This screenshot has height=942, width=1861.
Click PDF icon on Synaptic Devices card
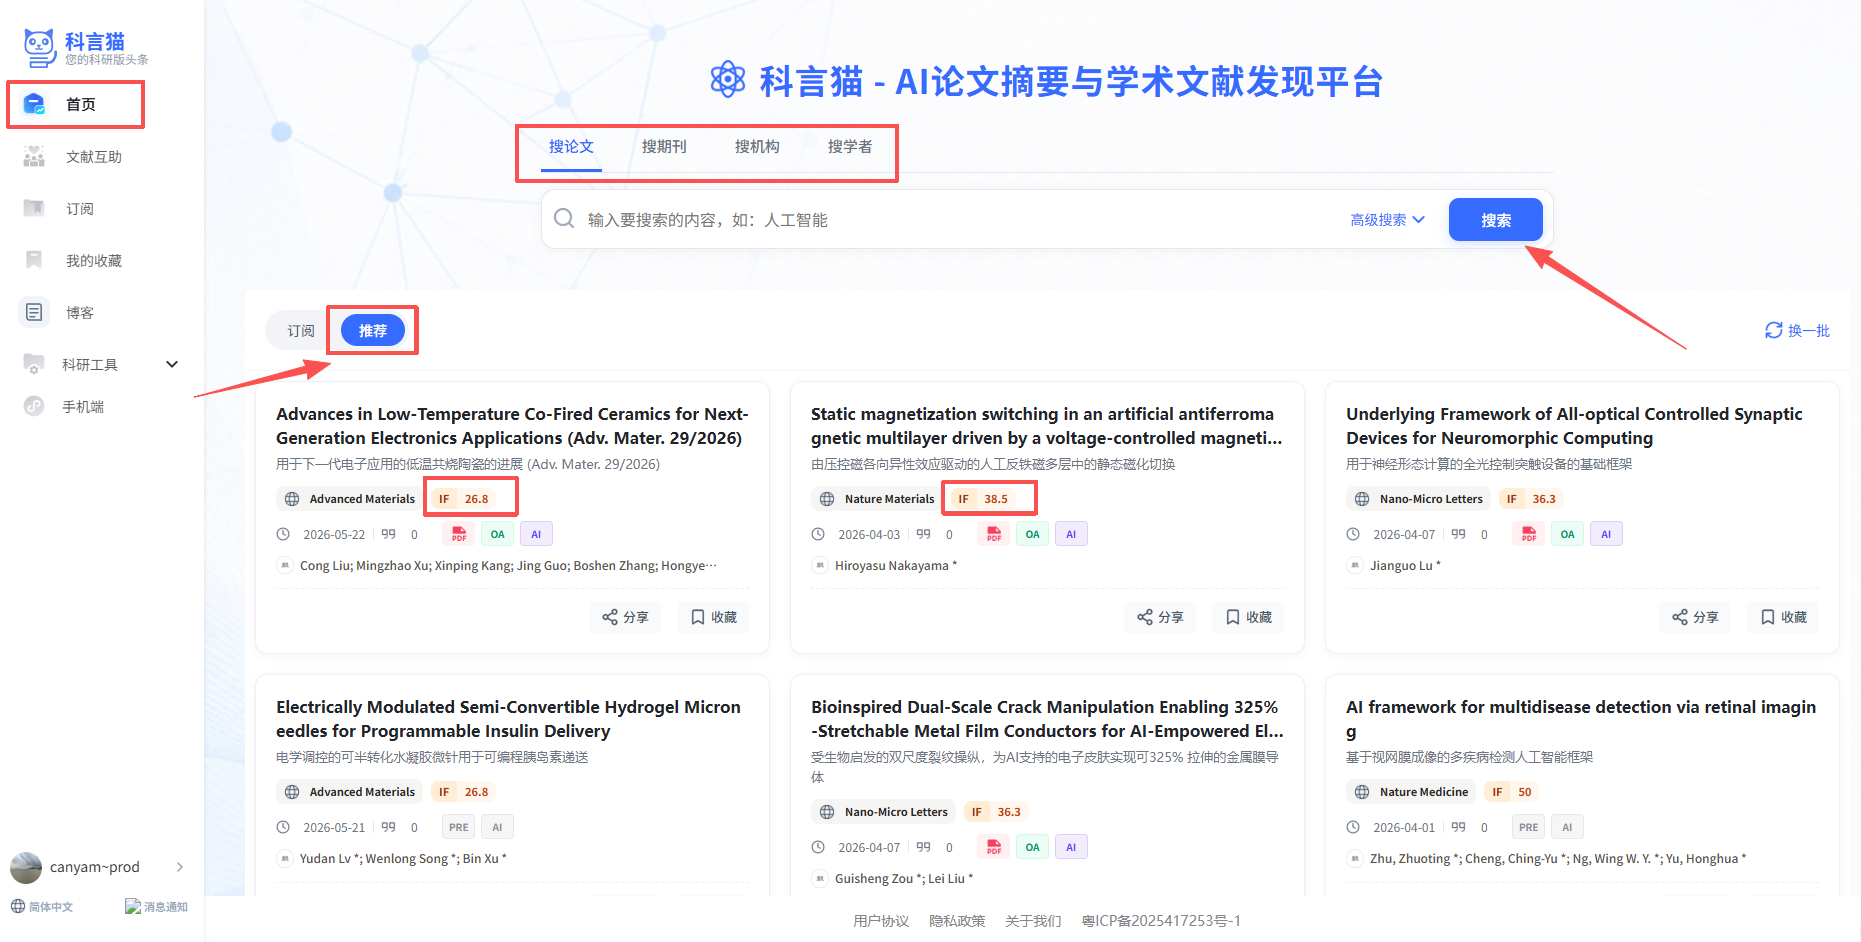coord(1529,534)
